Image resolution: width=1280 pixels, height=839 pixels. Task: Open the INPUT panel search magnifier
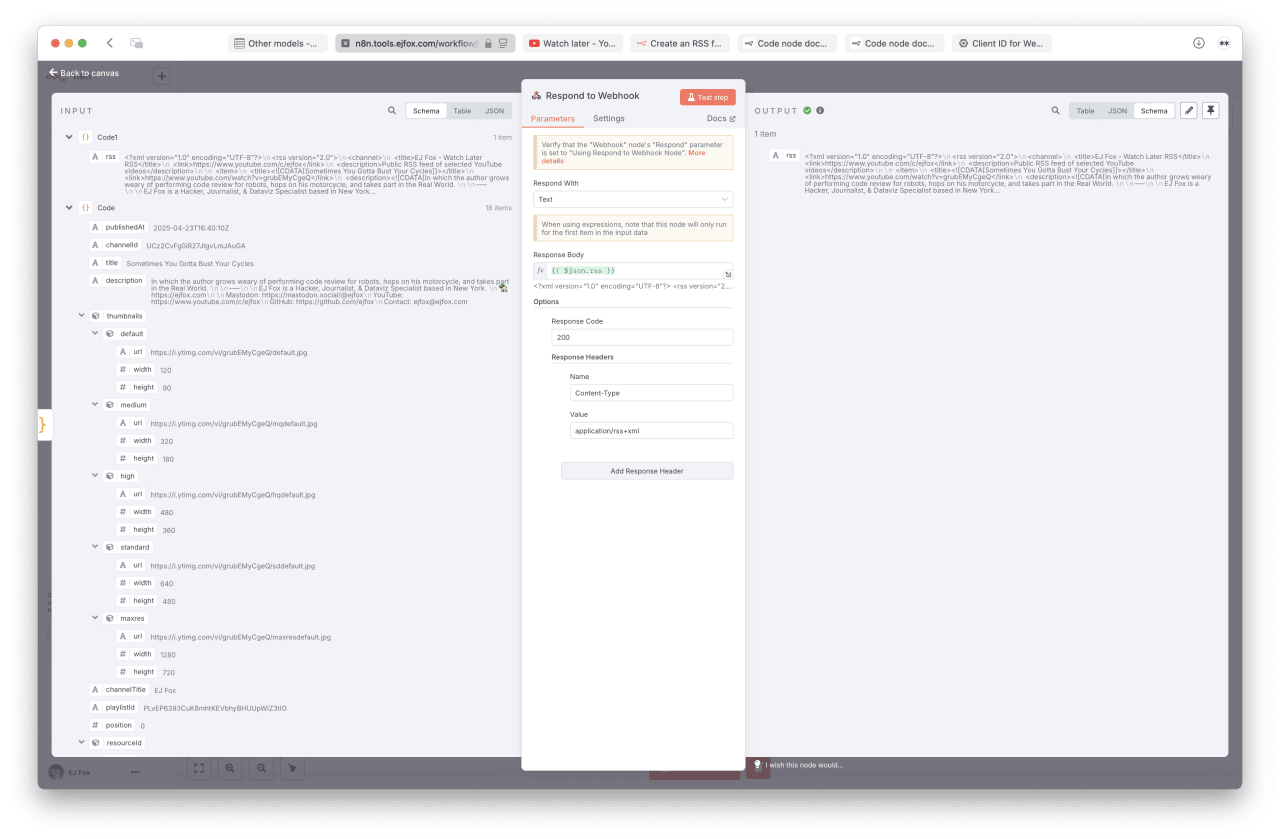pos(392,110)
